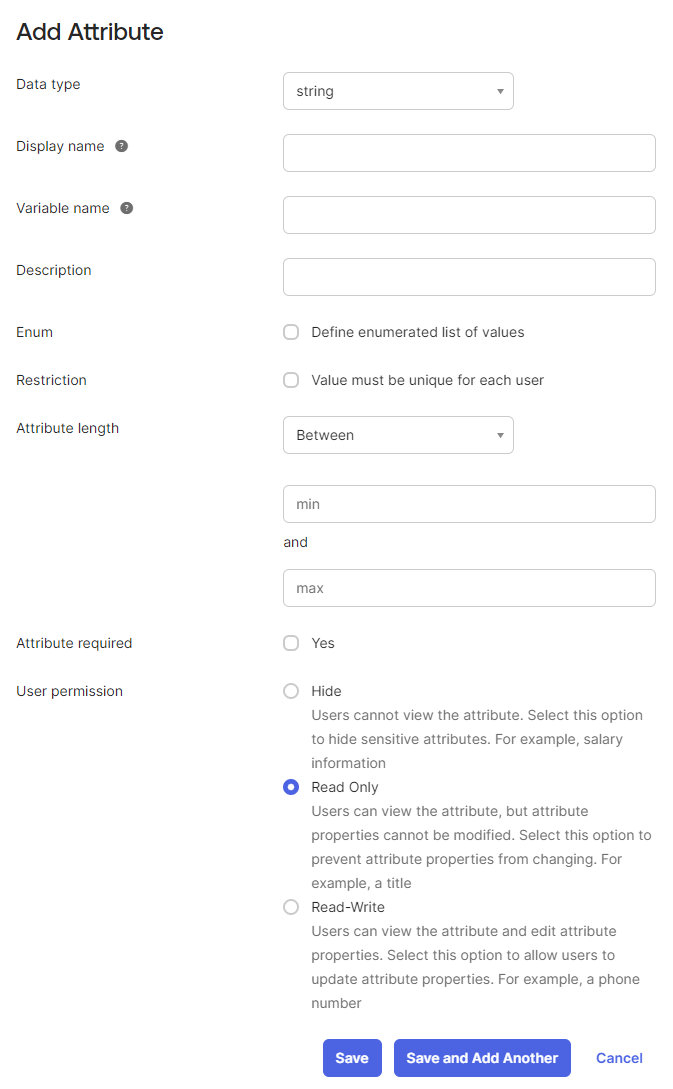This screenshot has width=673, height=1089.
Task: Select the Hide user permission option
Action: click(x=291, y=691)
